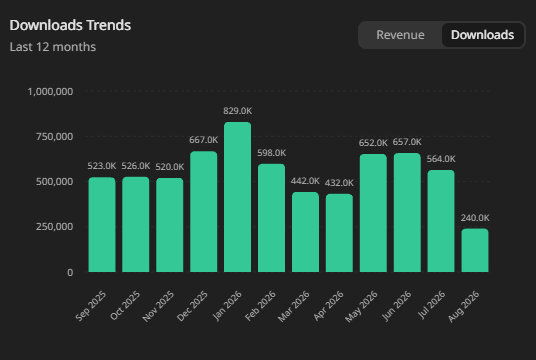Viewport: 536px width, 360px height.
Task: Click the Sep 2025 bar
Action: (x=102, y=225)
